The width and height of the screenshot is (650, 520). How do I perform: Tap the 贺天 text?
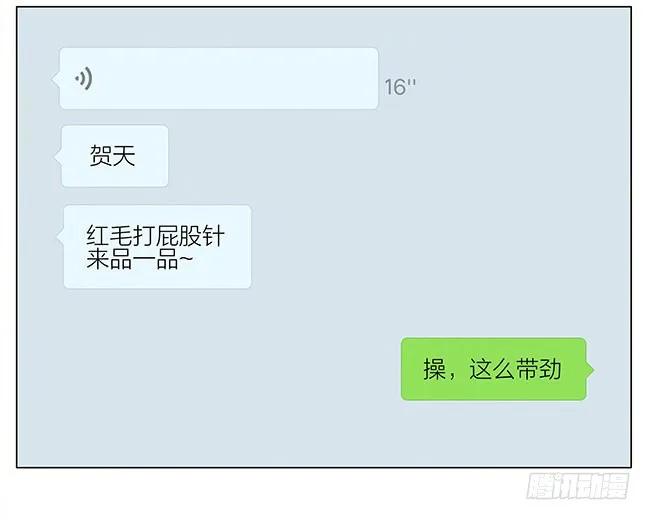coord(113,156)
